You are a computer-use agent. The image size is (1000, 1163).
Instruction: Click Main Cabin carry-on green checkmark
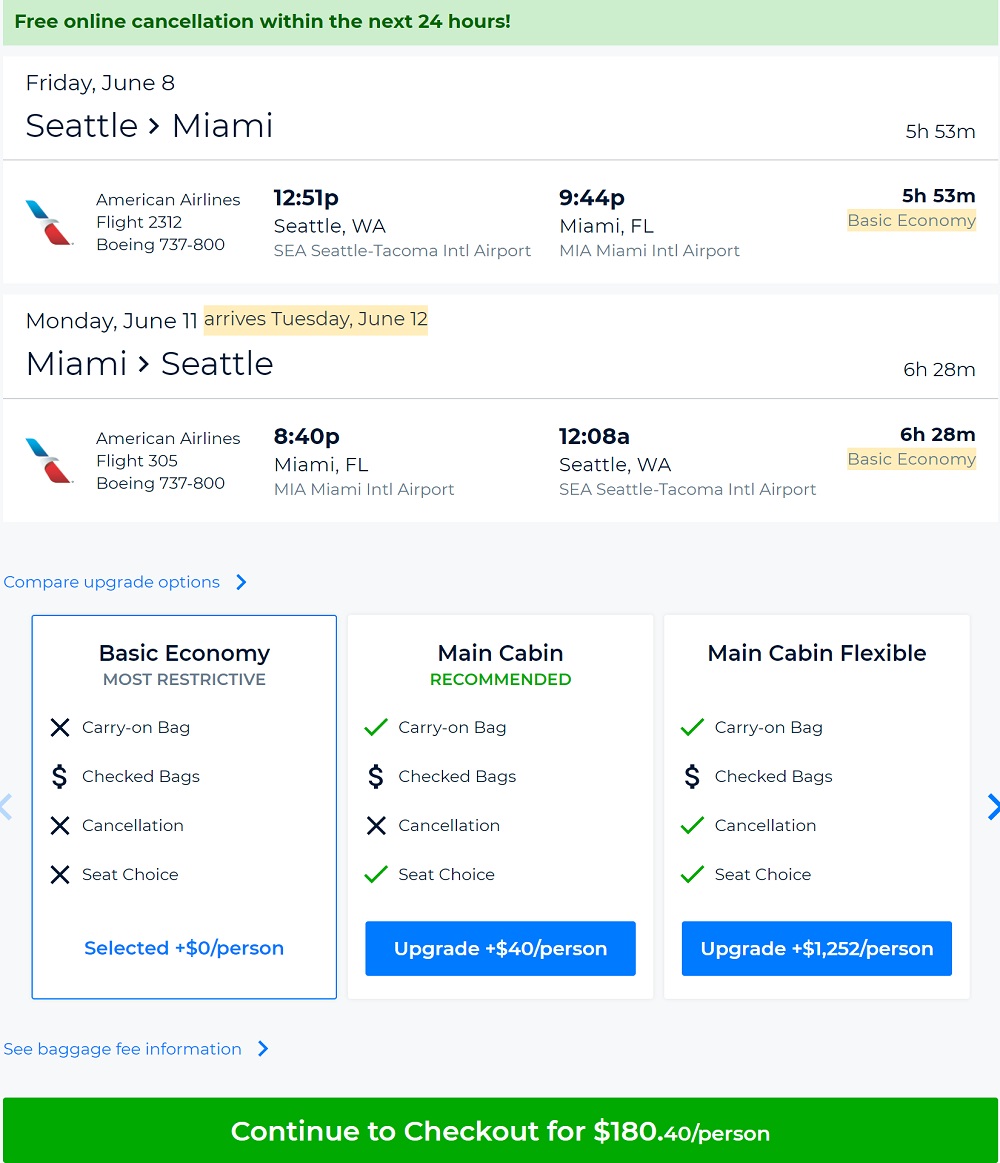click(x=376, y=727)
